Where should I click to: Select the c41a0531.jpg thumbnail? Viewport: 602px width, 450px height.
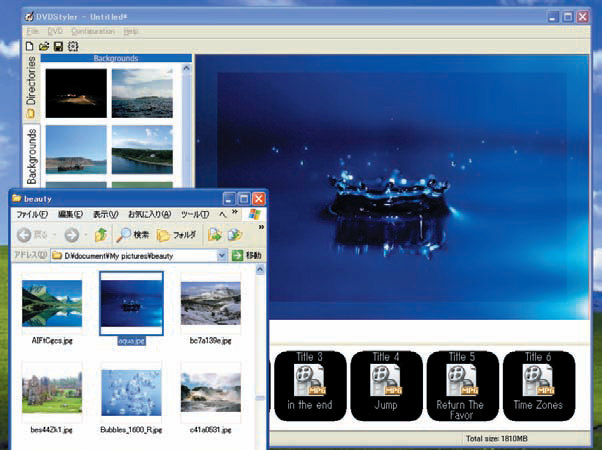pyautogui.click(x=211, y=393)
